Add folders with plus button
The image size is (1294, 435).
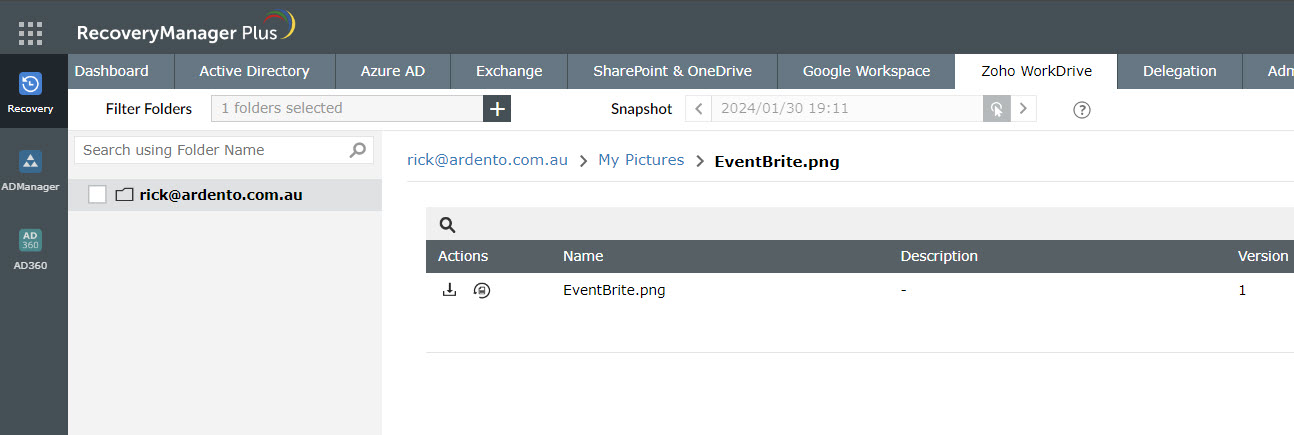coord(497,109)
